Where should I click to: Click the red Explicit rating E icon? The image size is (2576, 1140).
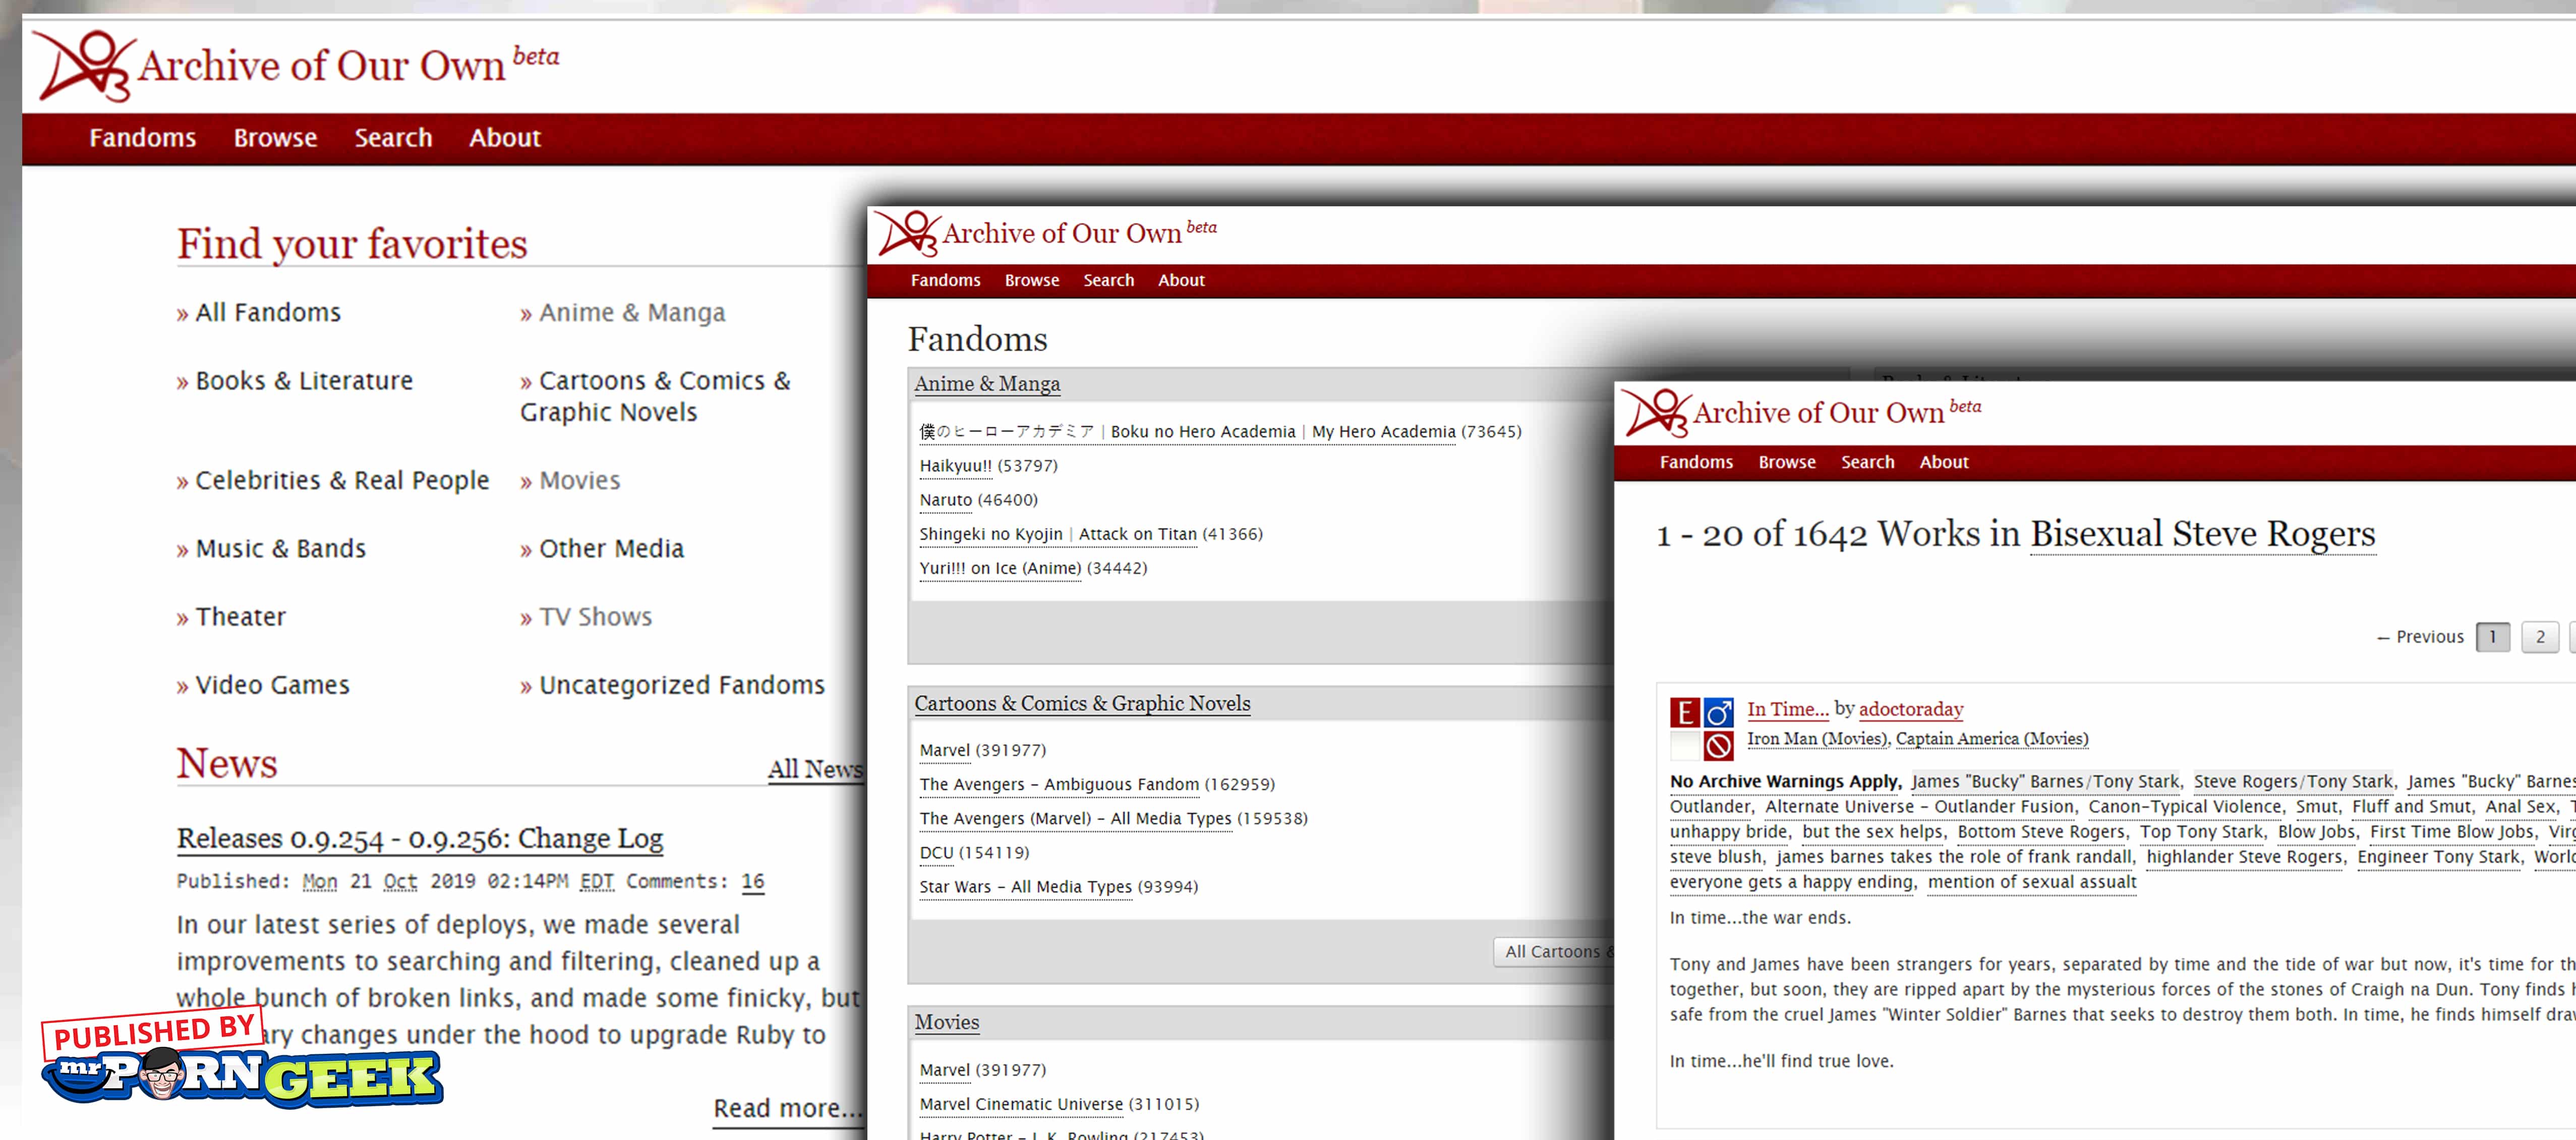pos(1685,712)
